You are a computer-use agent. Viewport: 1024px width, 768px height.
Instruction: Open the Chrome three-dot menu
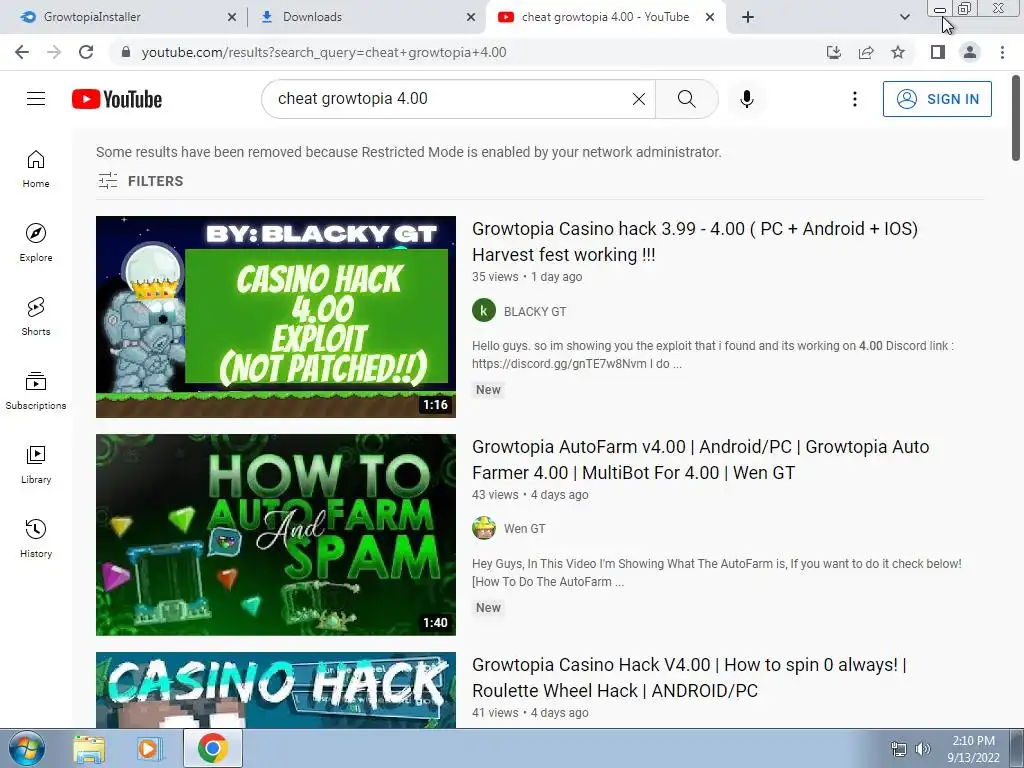click(1002, 52)
